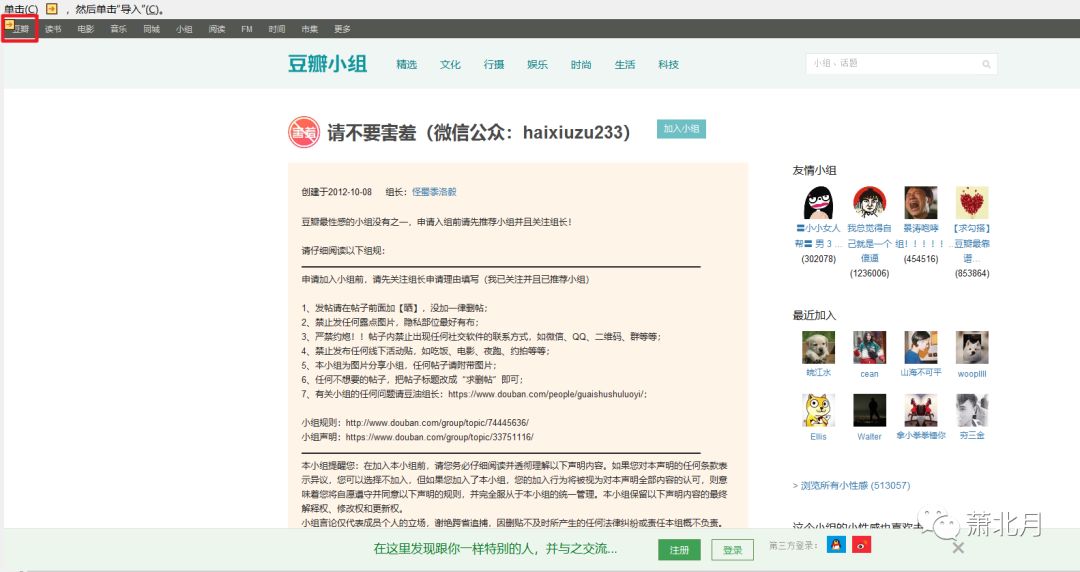Open the 小组规则 topic/74445636 link
The image size is (1080, 572).
(437, 422)
